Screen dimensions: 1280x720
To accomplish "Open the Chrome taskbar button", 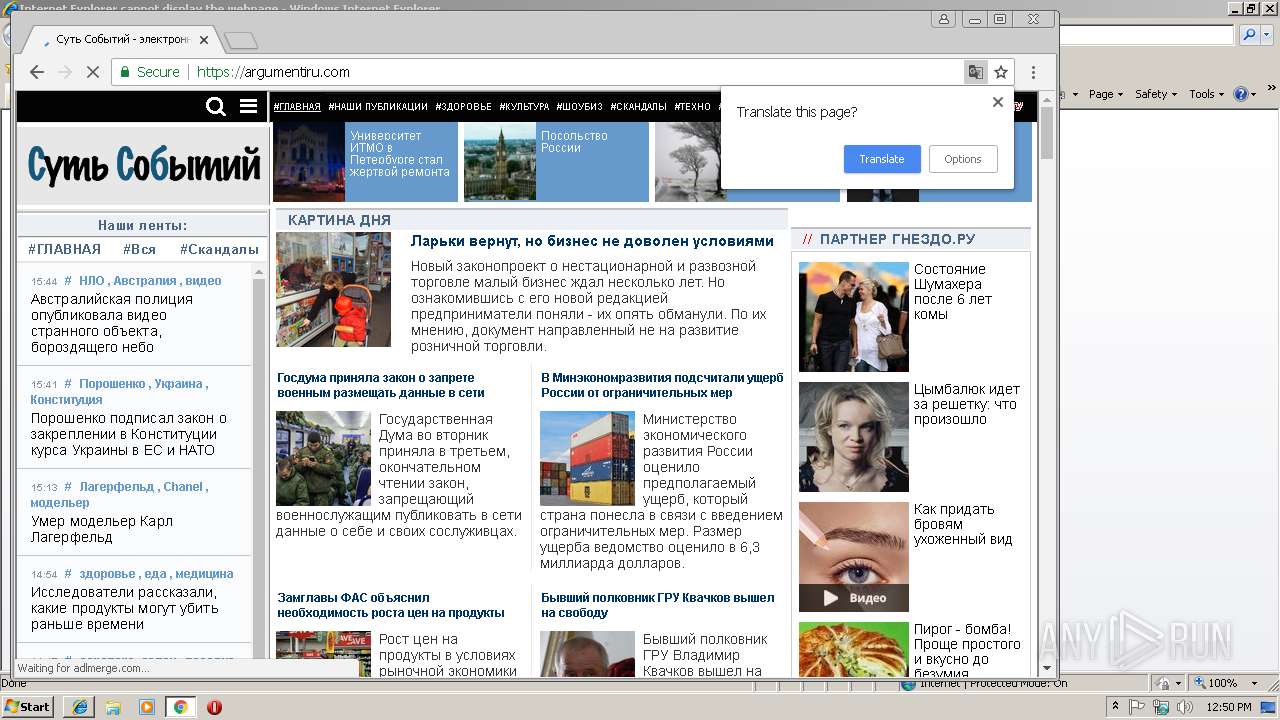I will 180,706.
